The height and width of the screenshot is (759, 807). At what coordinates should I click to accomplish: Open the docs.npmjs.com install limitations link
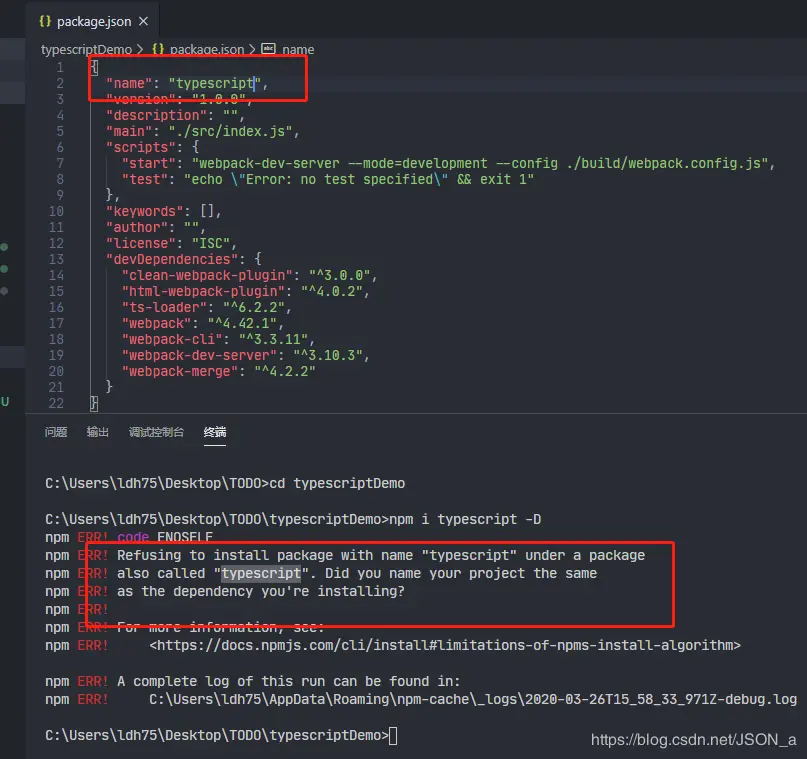coord(445,645)
